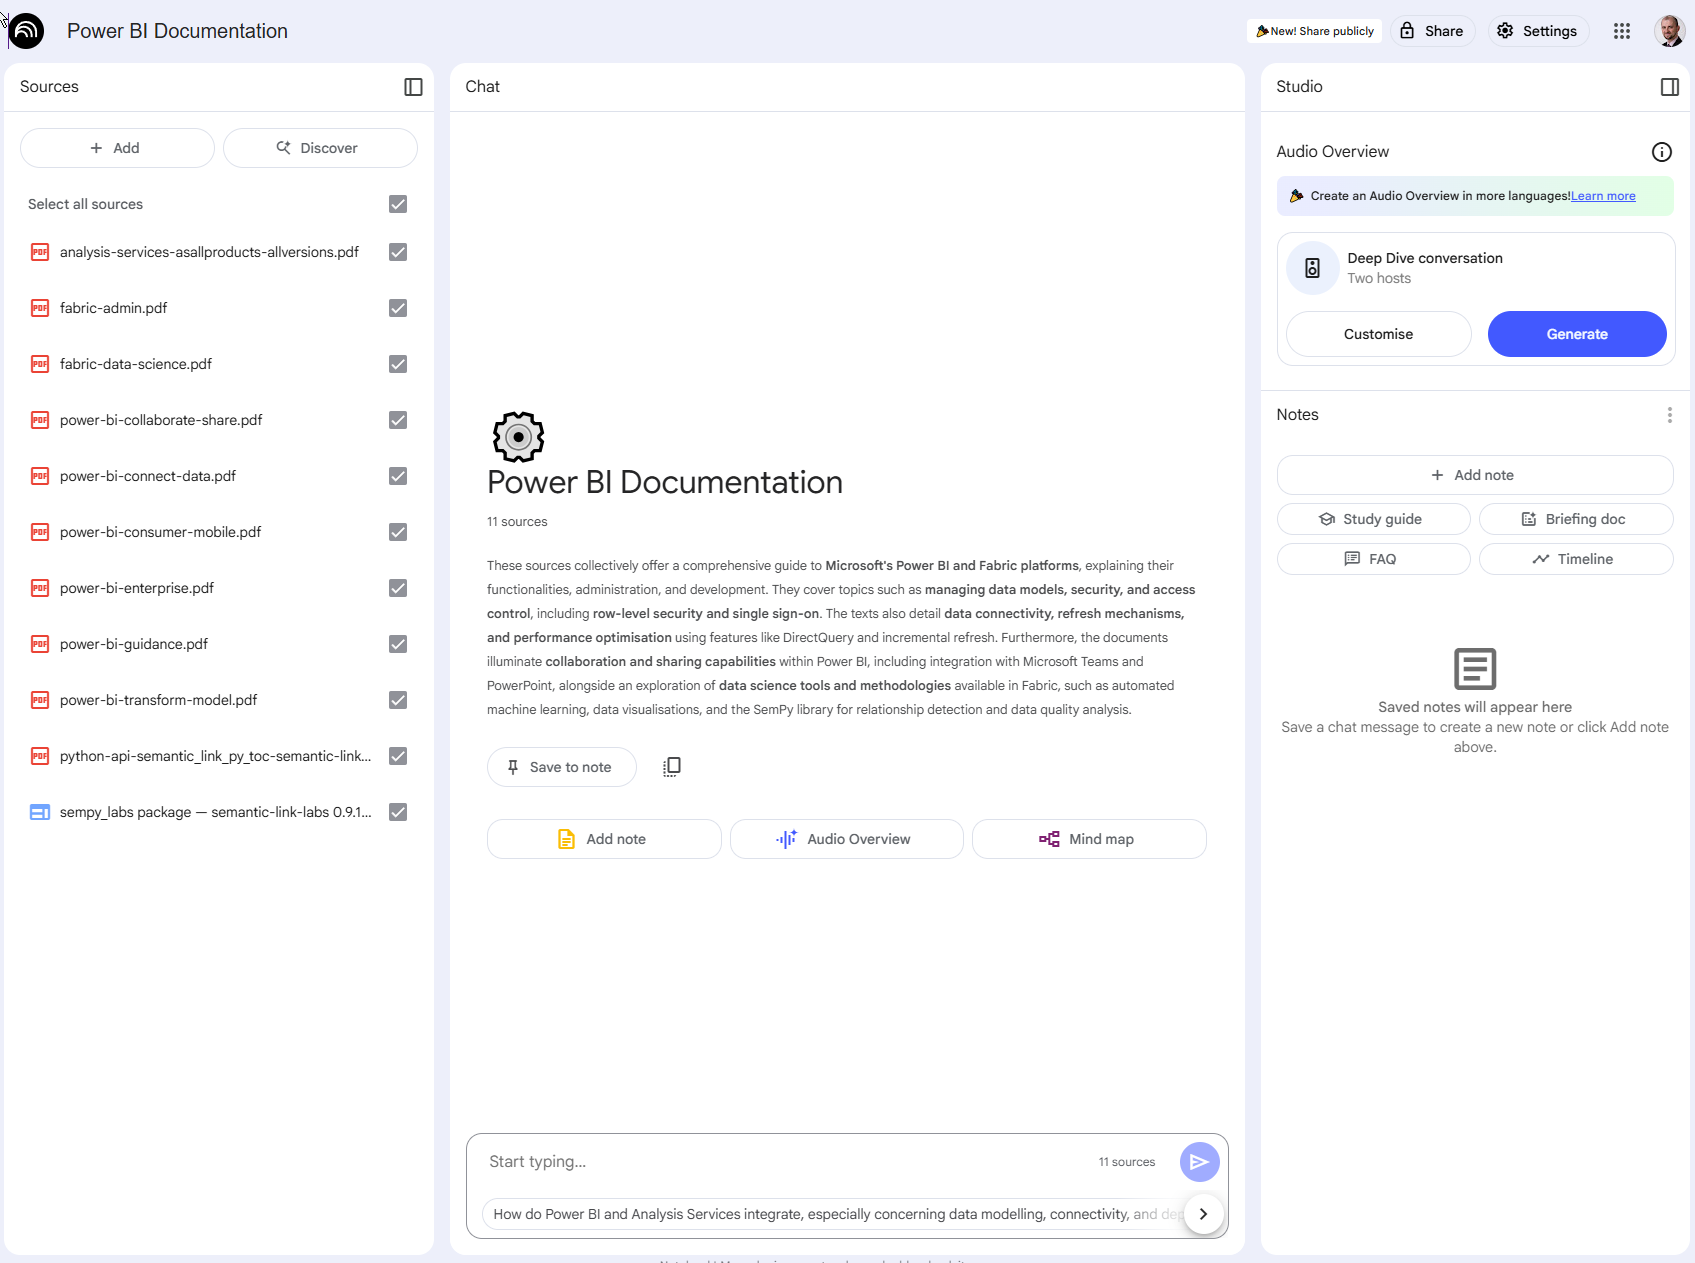The height and width of the screenshot is (1263, 1695).
Task: Click the notebook gear emoji icon
Action: click(518, 437)
